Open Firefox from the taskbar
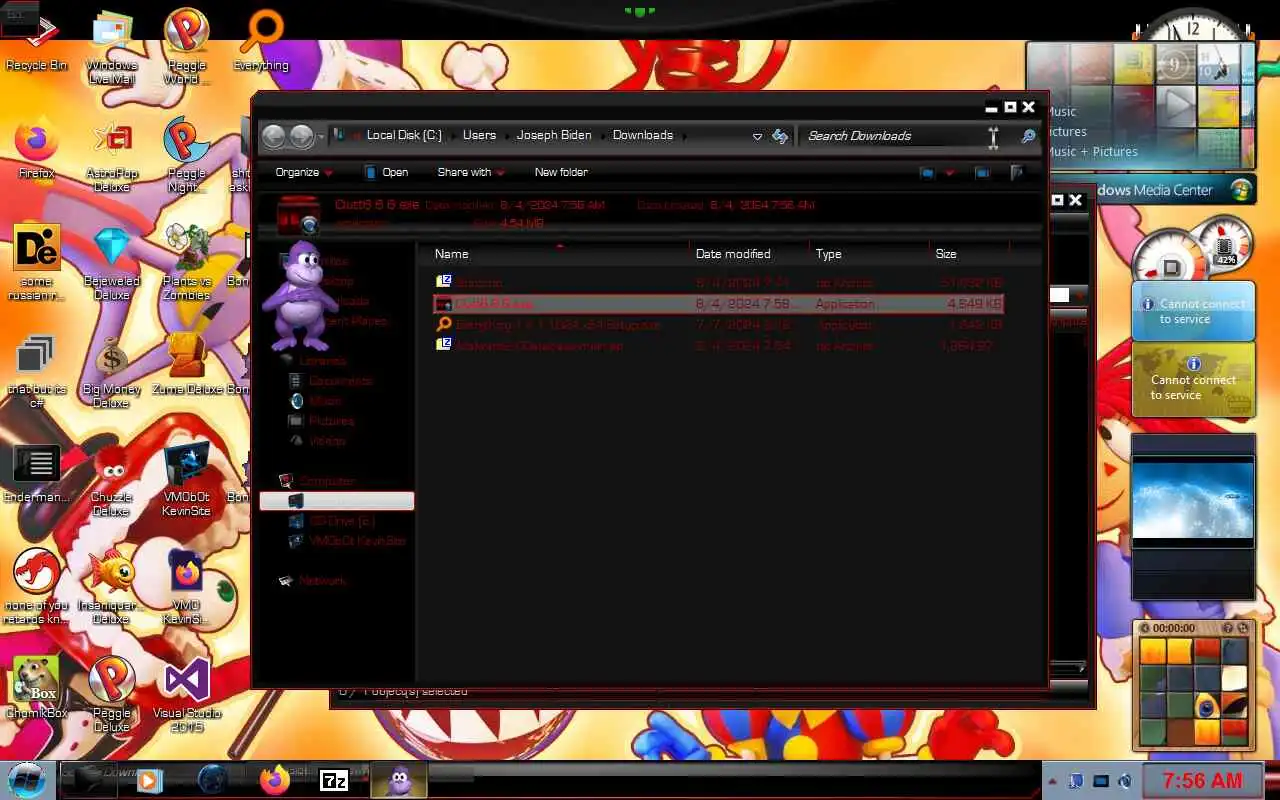The width and height of the screenshot is (1280, 800). click(x=273, y=780)
